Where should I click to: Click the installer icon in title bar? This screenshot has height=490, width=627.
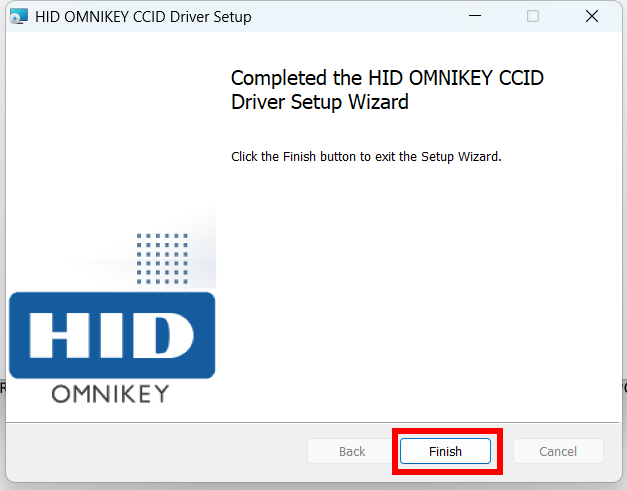click(19, 16)
